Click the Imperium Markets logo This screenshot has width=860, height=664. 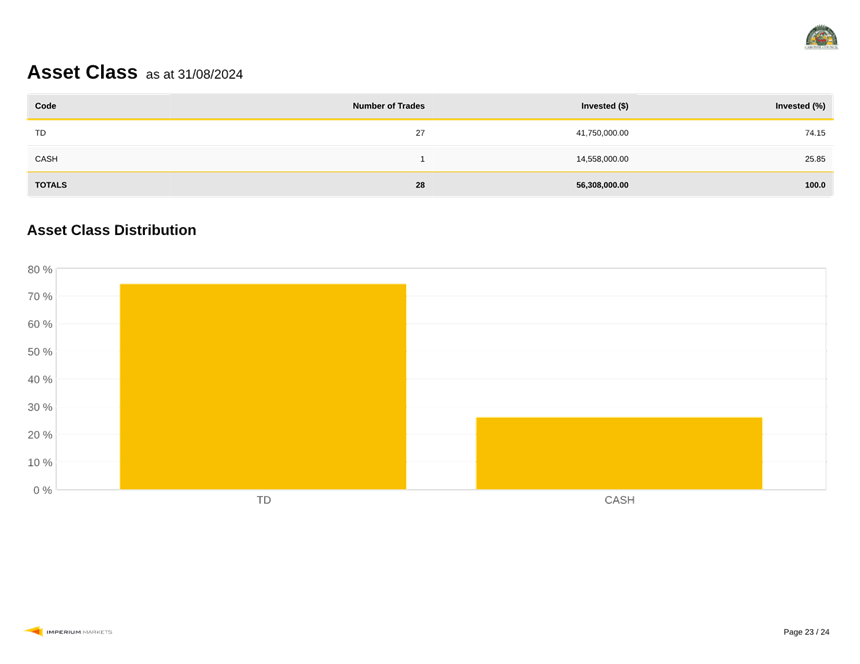68,632
